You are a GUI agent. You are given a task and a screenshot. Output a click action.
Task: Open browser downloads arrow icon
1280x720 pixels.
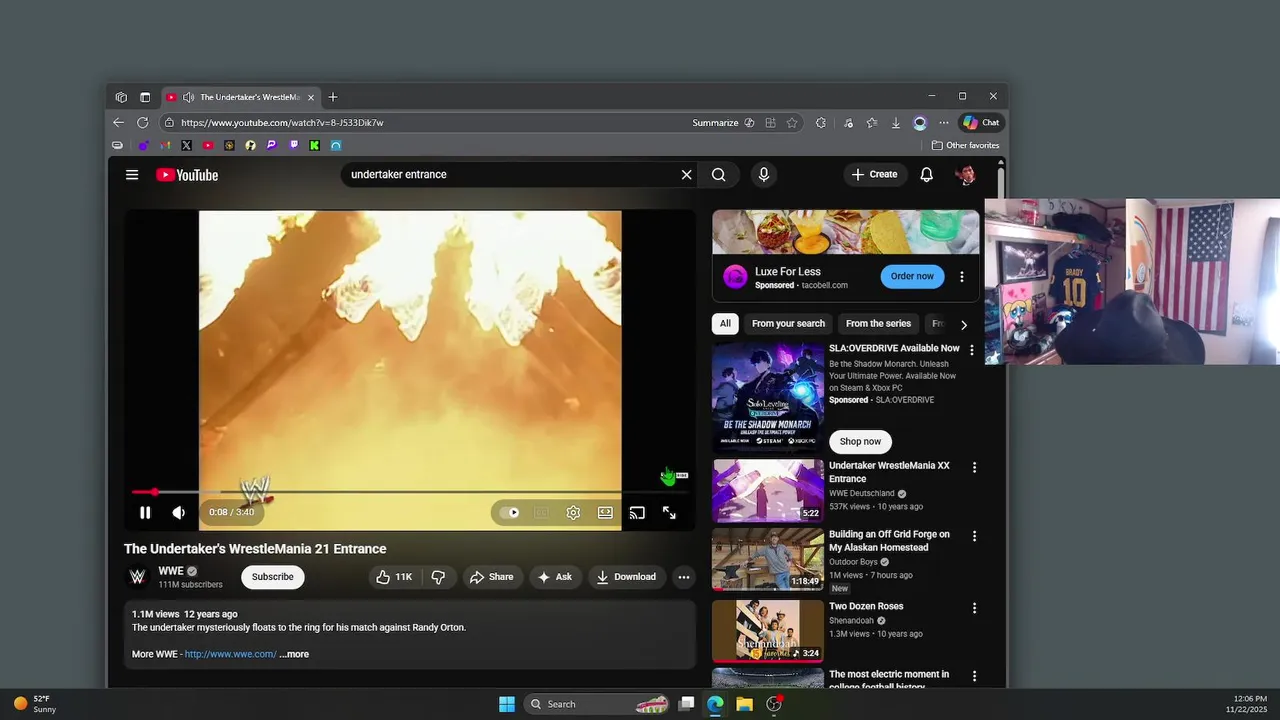pos(896,123)
